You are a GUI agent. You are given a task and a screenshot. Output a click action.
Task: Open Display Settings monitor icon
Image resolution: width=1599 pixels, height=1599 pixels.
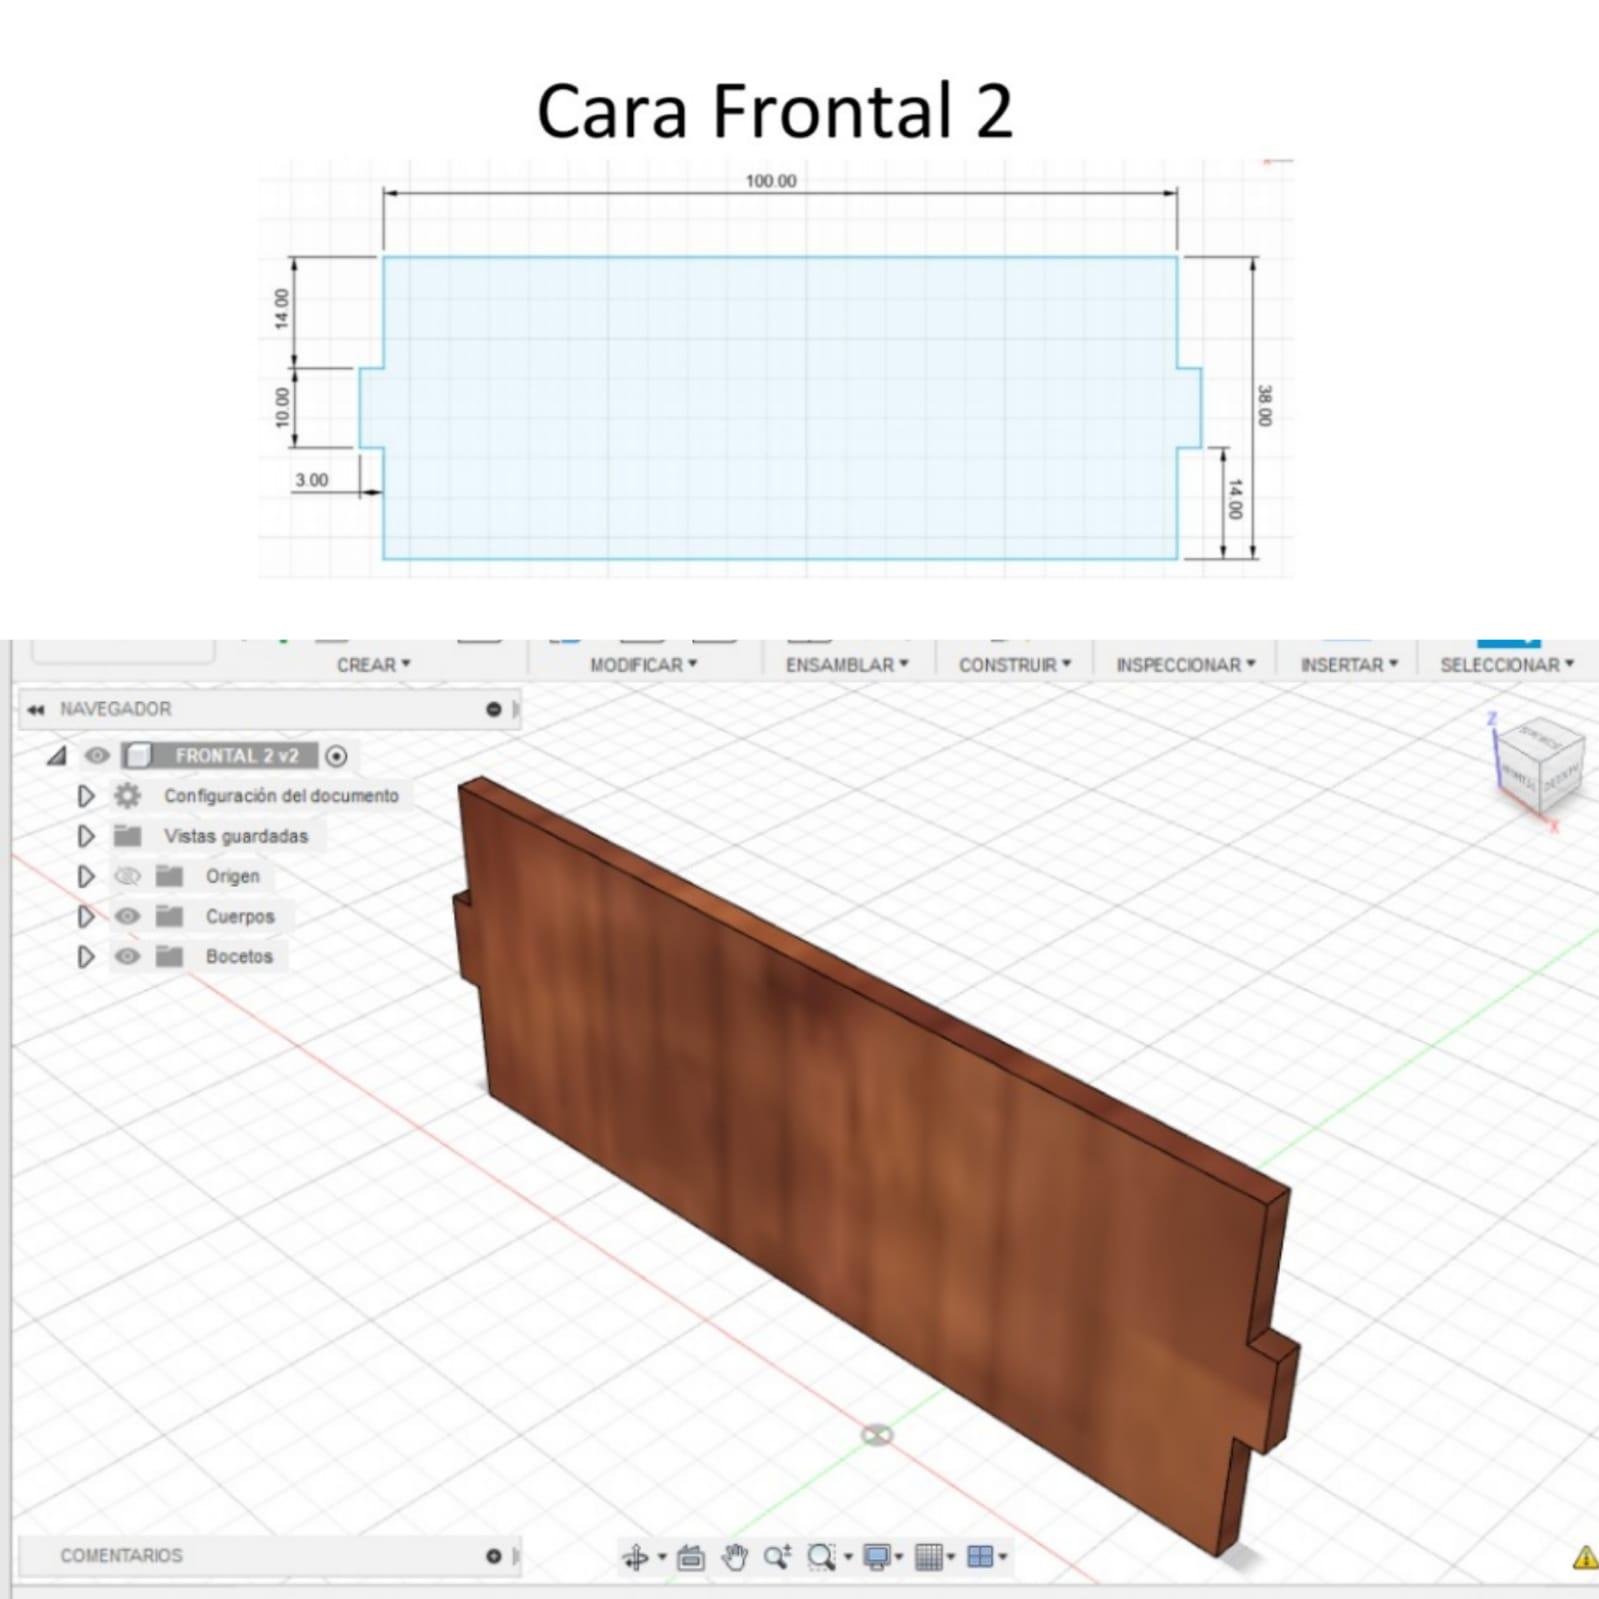tap(877, 1557)
